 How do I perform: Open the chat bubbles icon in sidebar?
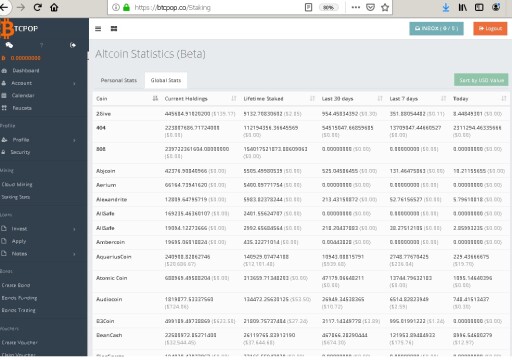tap(9, 45)
